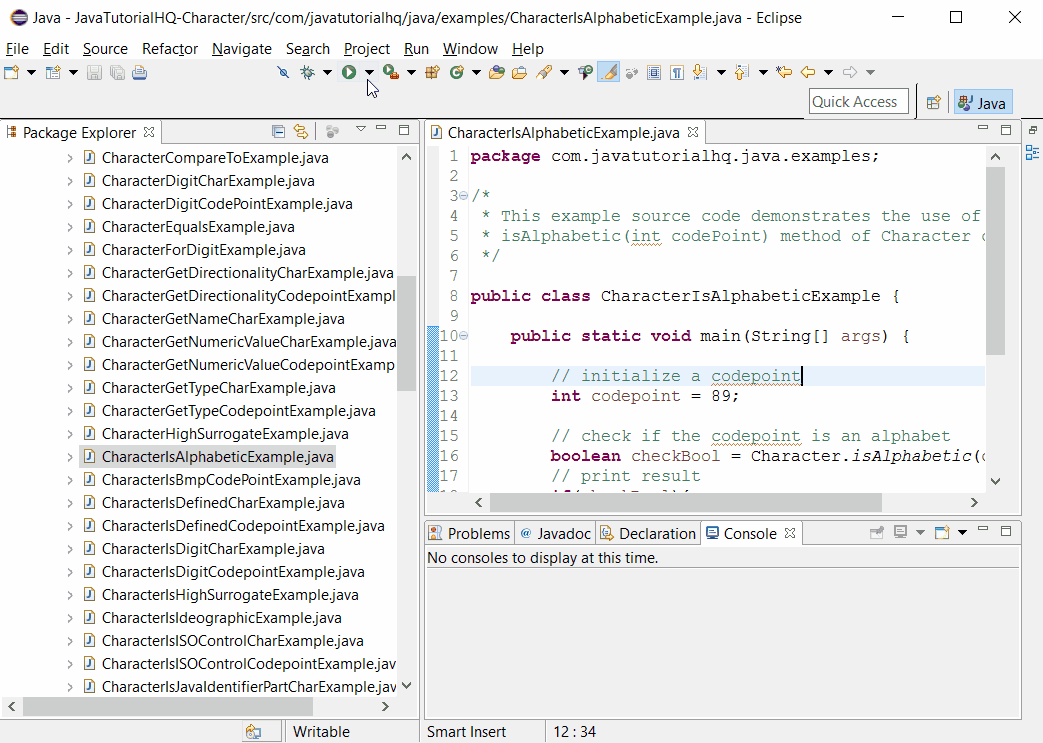
Task: Expand CharacterCompareToExample.java tree node
Action: click(x=70, y=158)
